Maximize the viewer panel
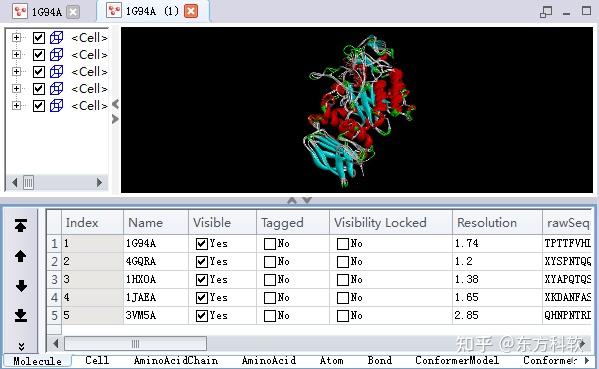 (586, 11)
